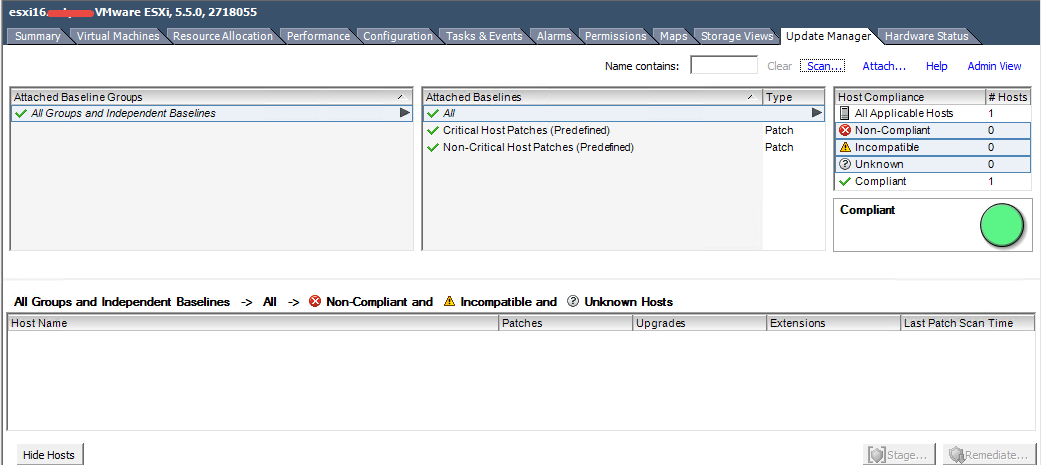Image resolution: width=1041 pixels, height=465 pixels.
Task: Click the Stage... button
Action: pos(899,455)
